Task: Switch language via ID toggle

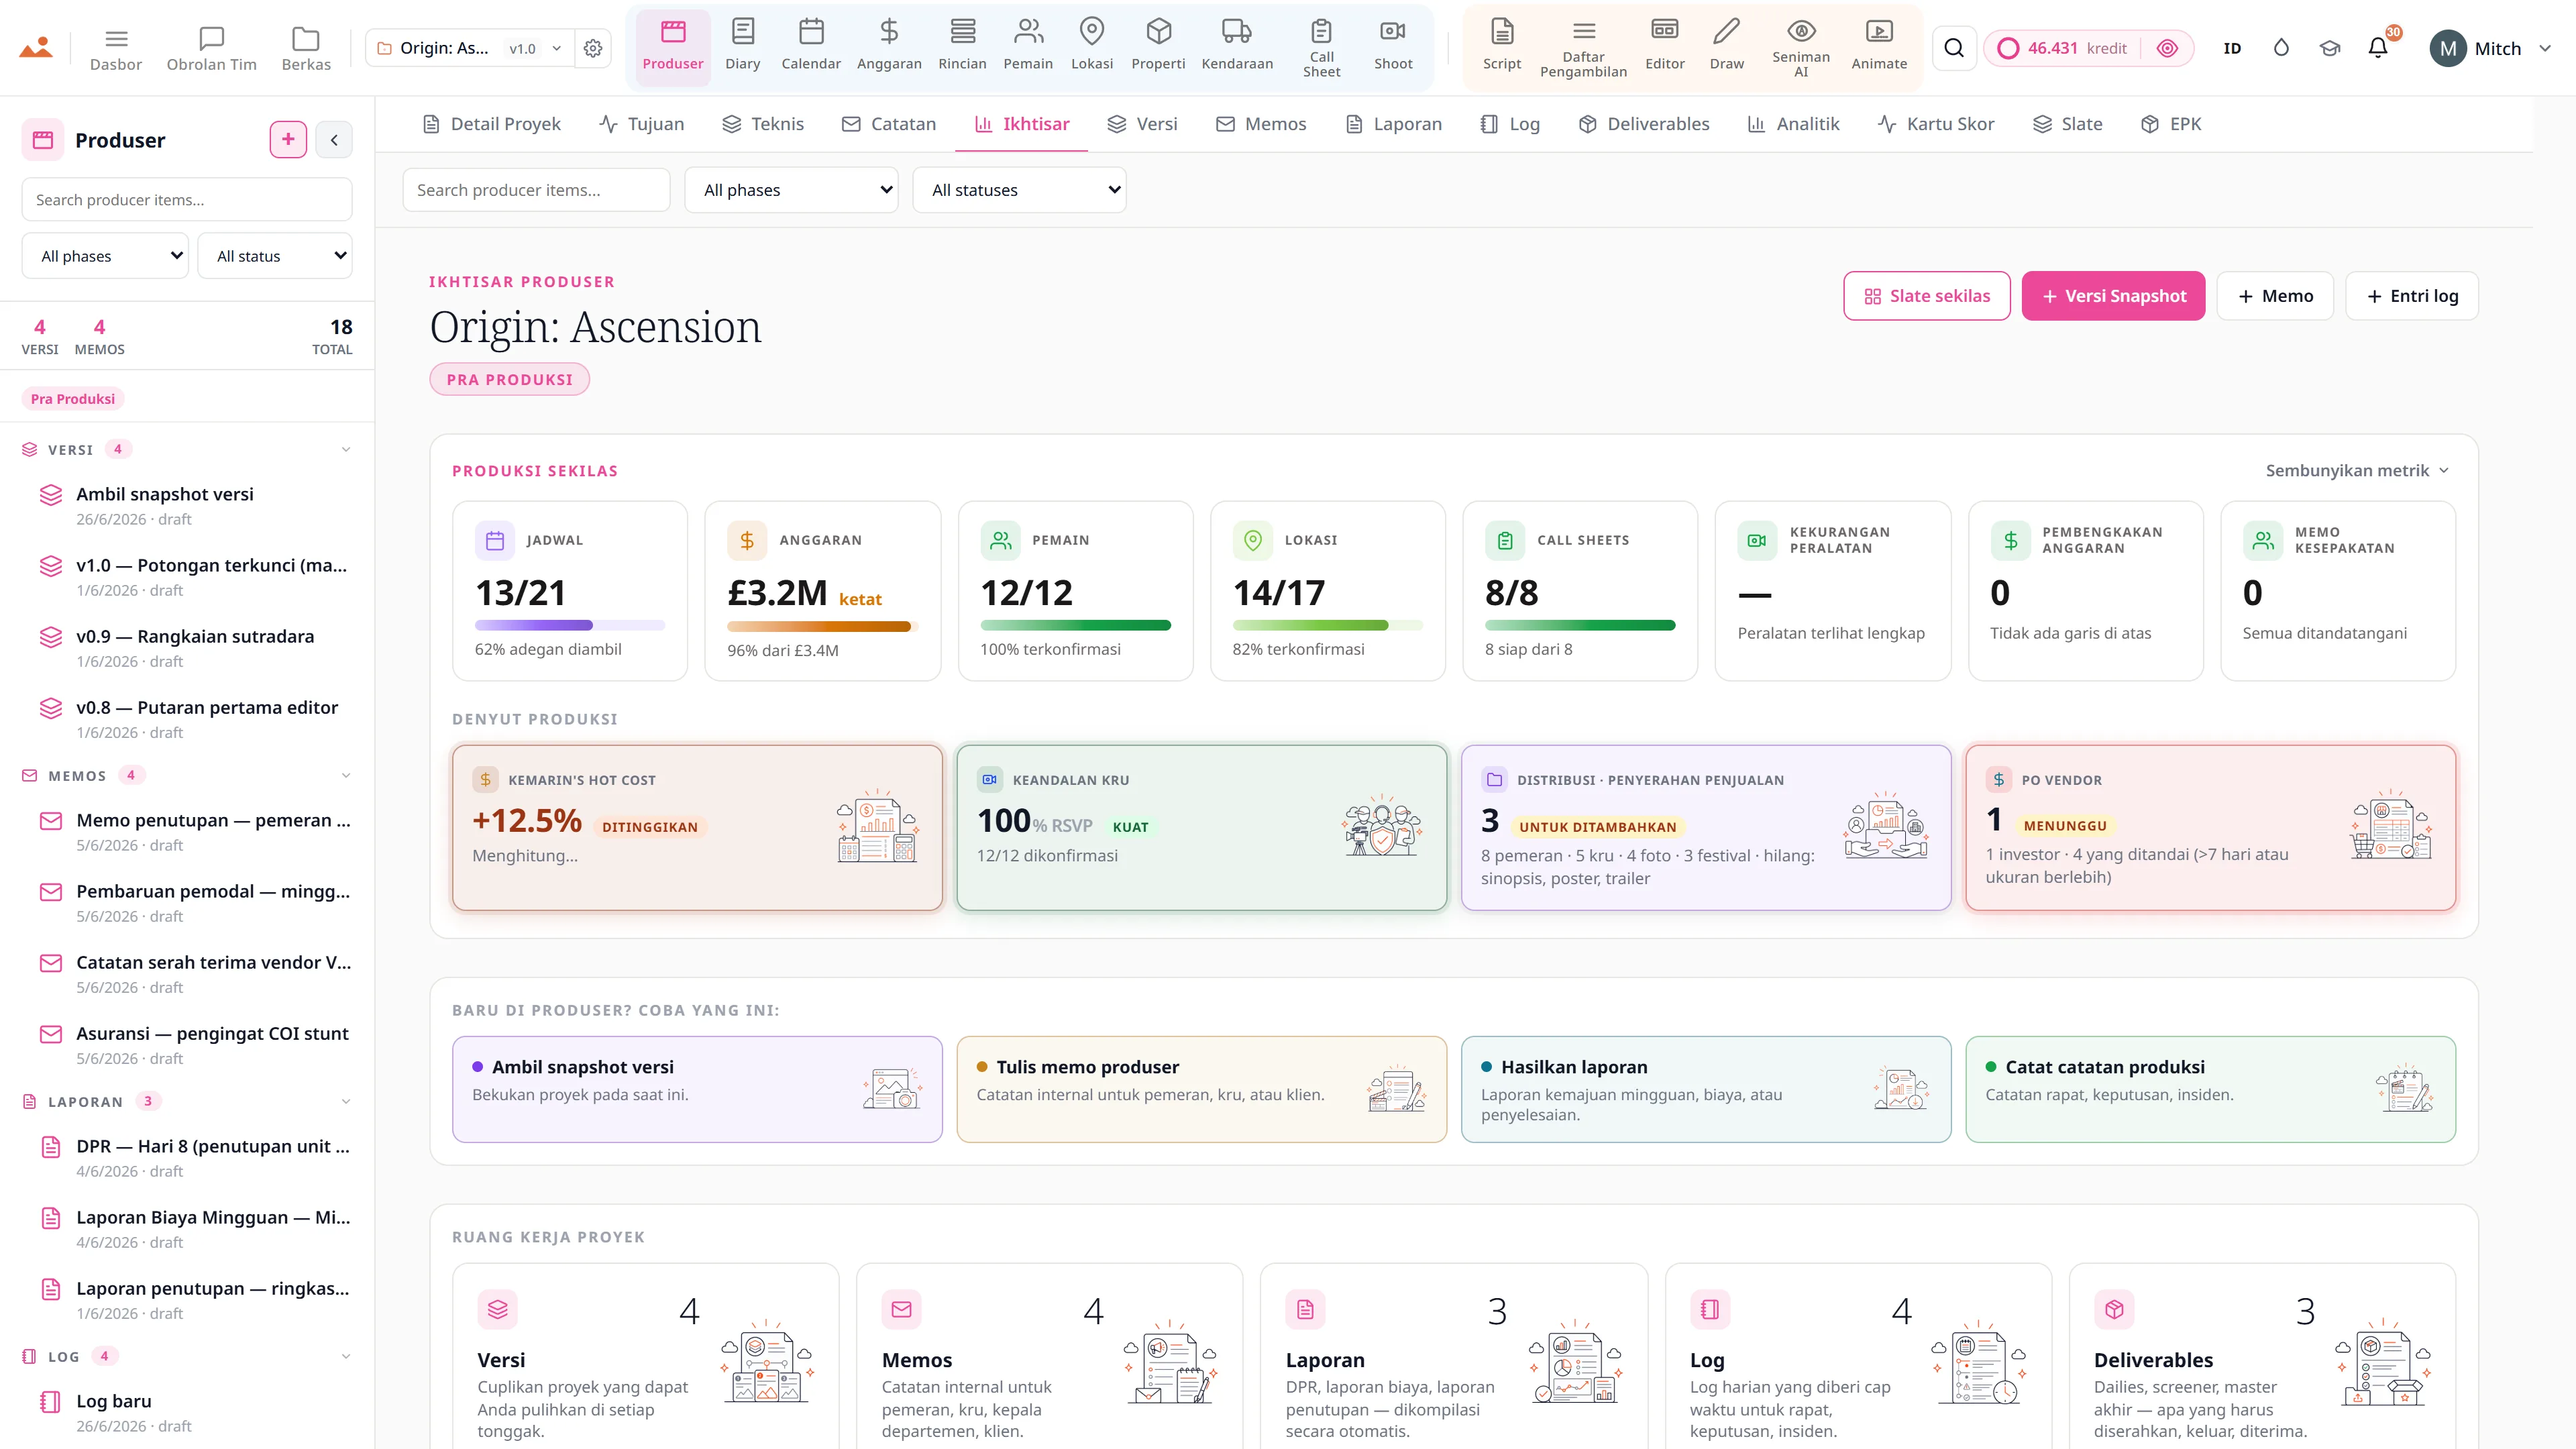Action: pos(2232,48)
